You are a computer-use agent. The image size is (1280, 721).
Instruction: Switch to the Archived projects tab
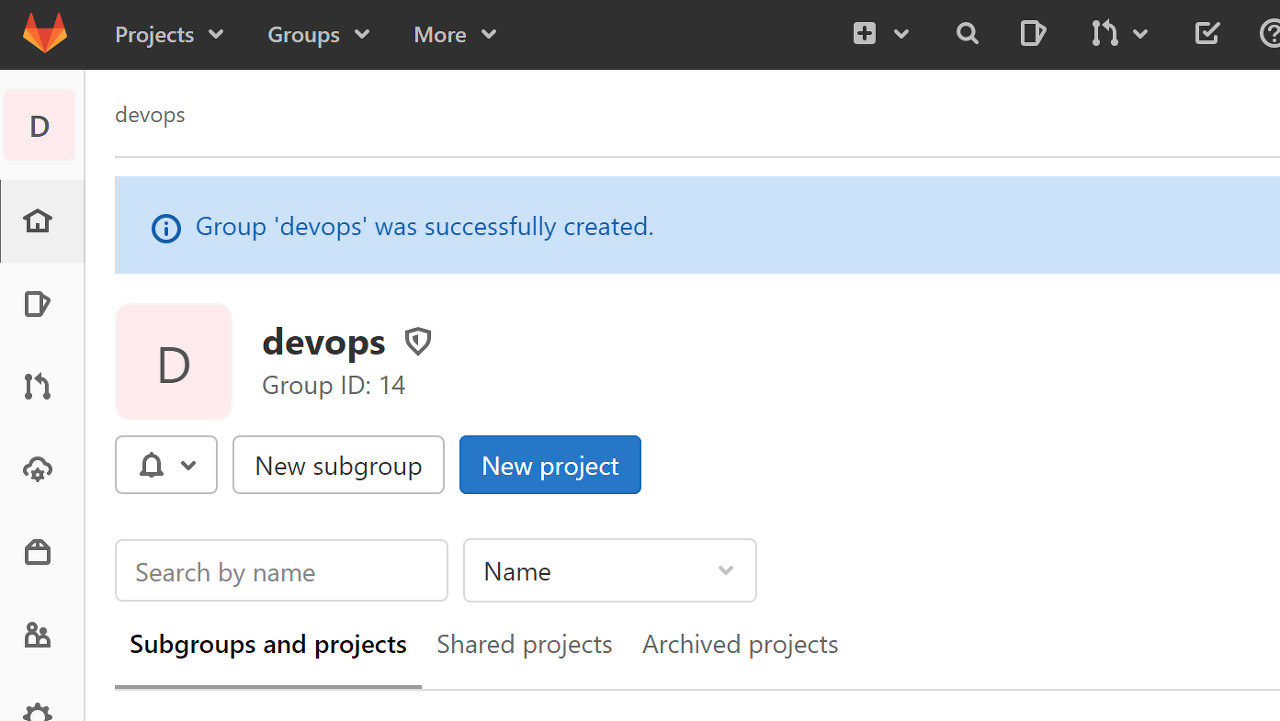[x=740, y=645]
